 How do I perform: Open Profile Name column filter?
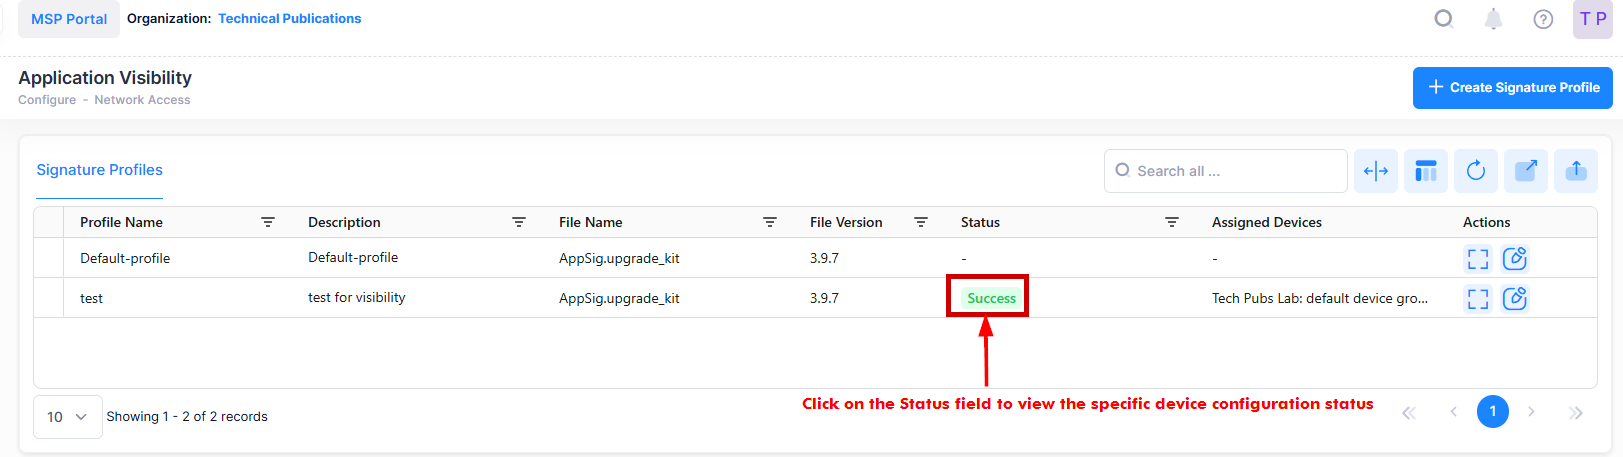[268, 222]
